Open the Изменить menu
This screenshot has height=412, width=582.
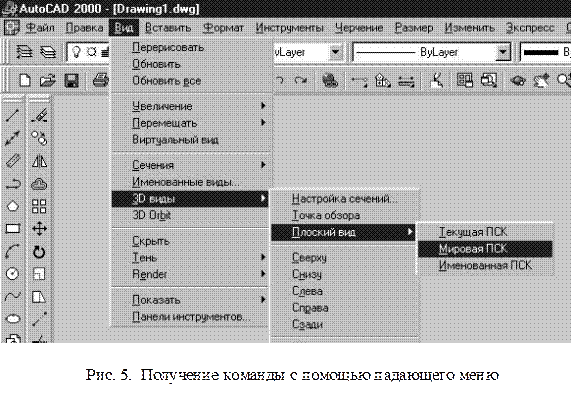tap(470, 28)
